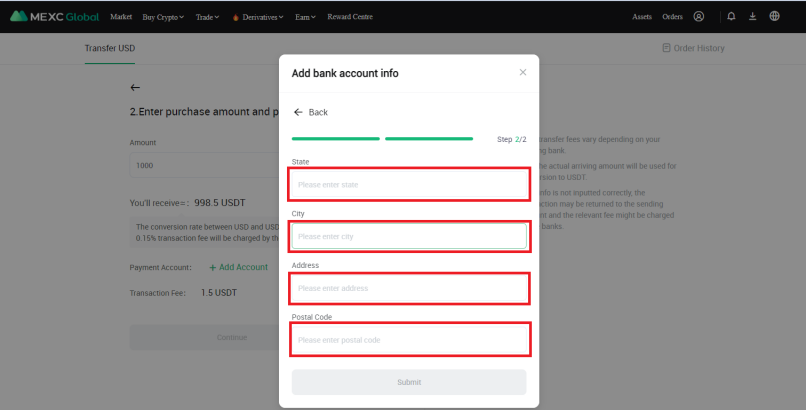Open the notifications bell icon
807x410 pixels.
coord(731,17)
